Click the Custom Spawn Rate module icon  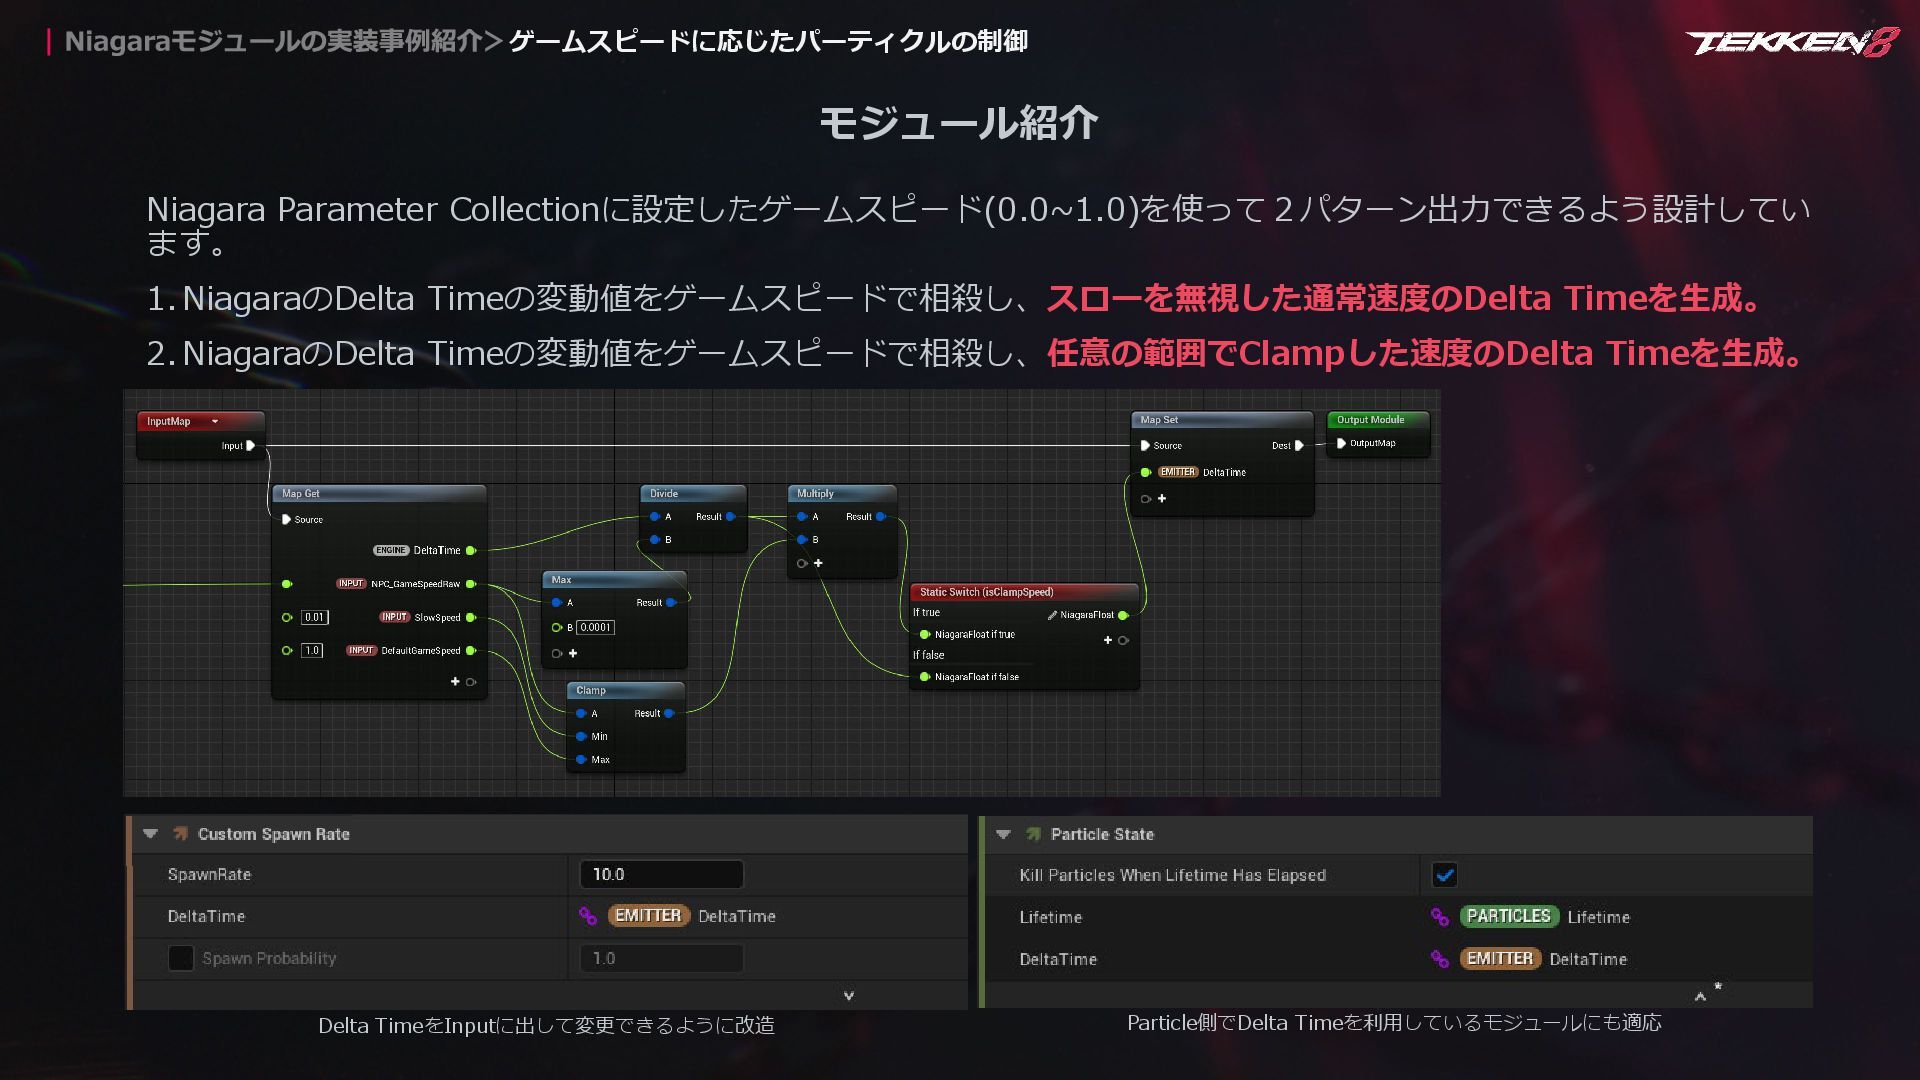point(181,833)
